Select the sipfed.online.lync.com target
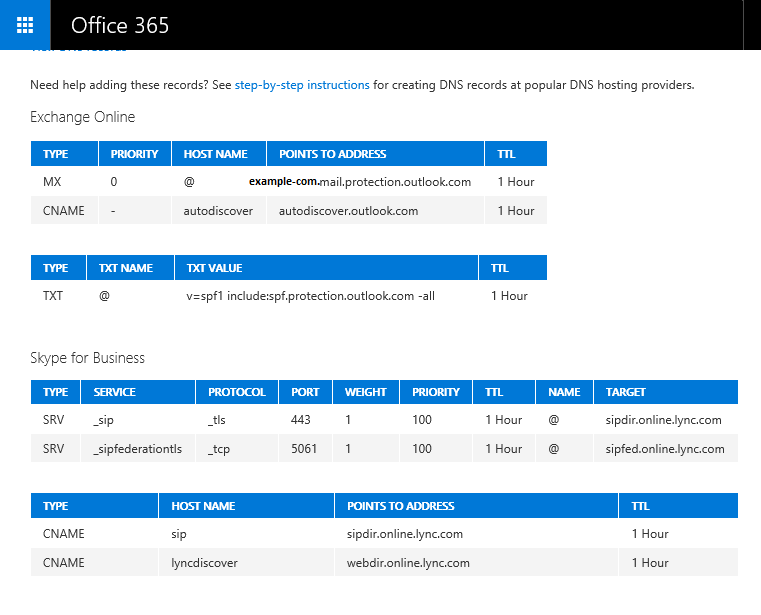Screen dimensions: 761x615 [664, 449]
